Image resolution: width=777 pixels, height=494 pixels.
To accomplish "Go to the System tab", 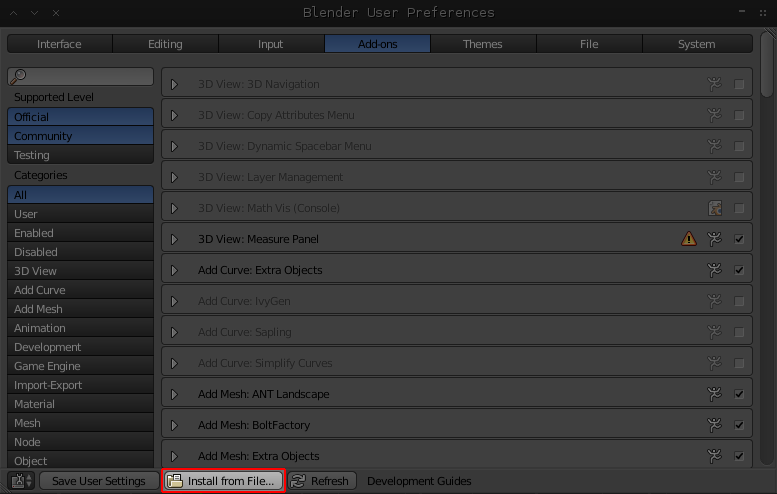I will click(697, 44).
